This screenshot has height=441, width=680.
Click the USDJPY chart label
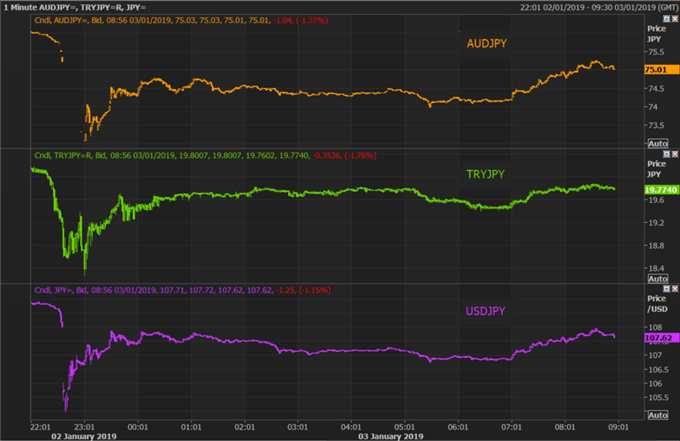coord(485,311)
